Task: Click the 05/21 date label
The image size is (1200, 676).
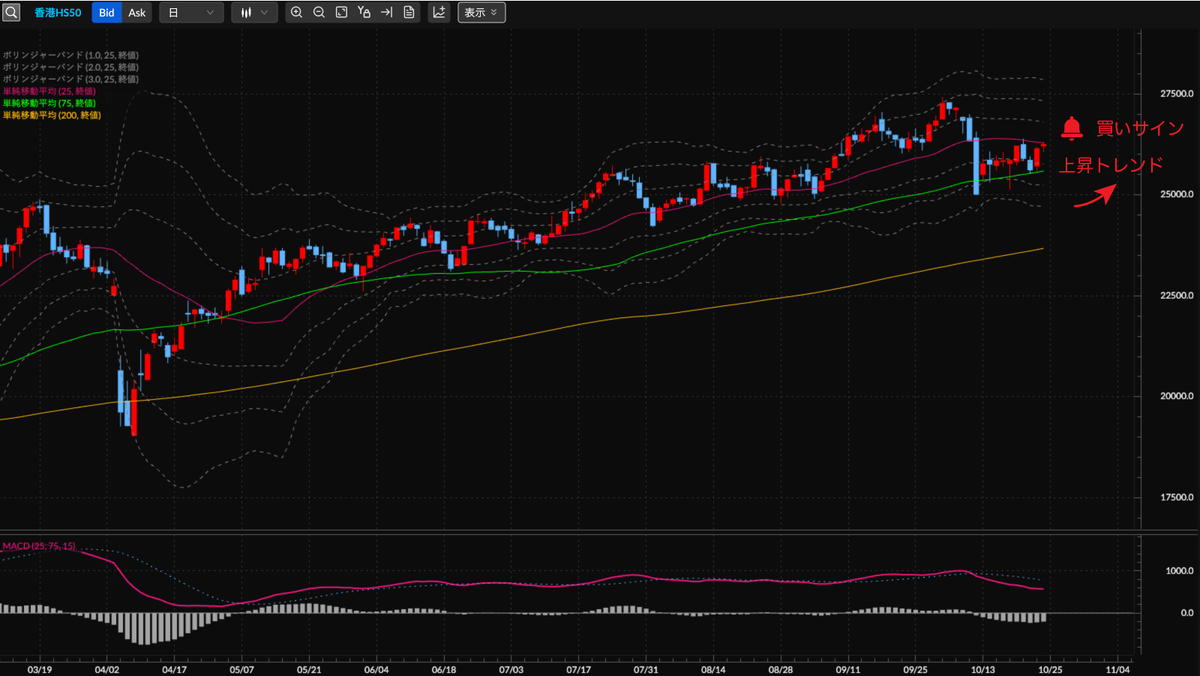Action: coord(309,669)
